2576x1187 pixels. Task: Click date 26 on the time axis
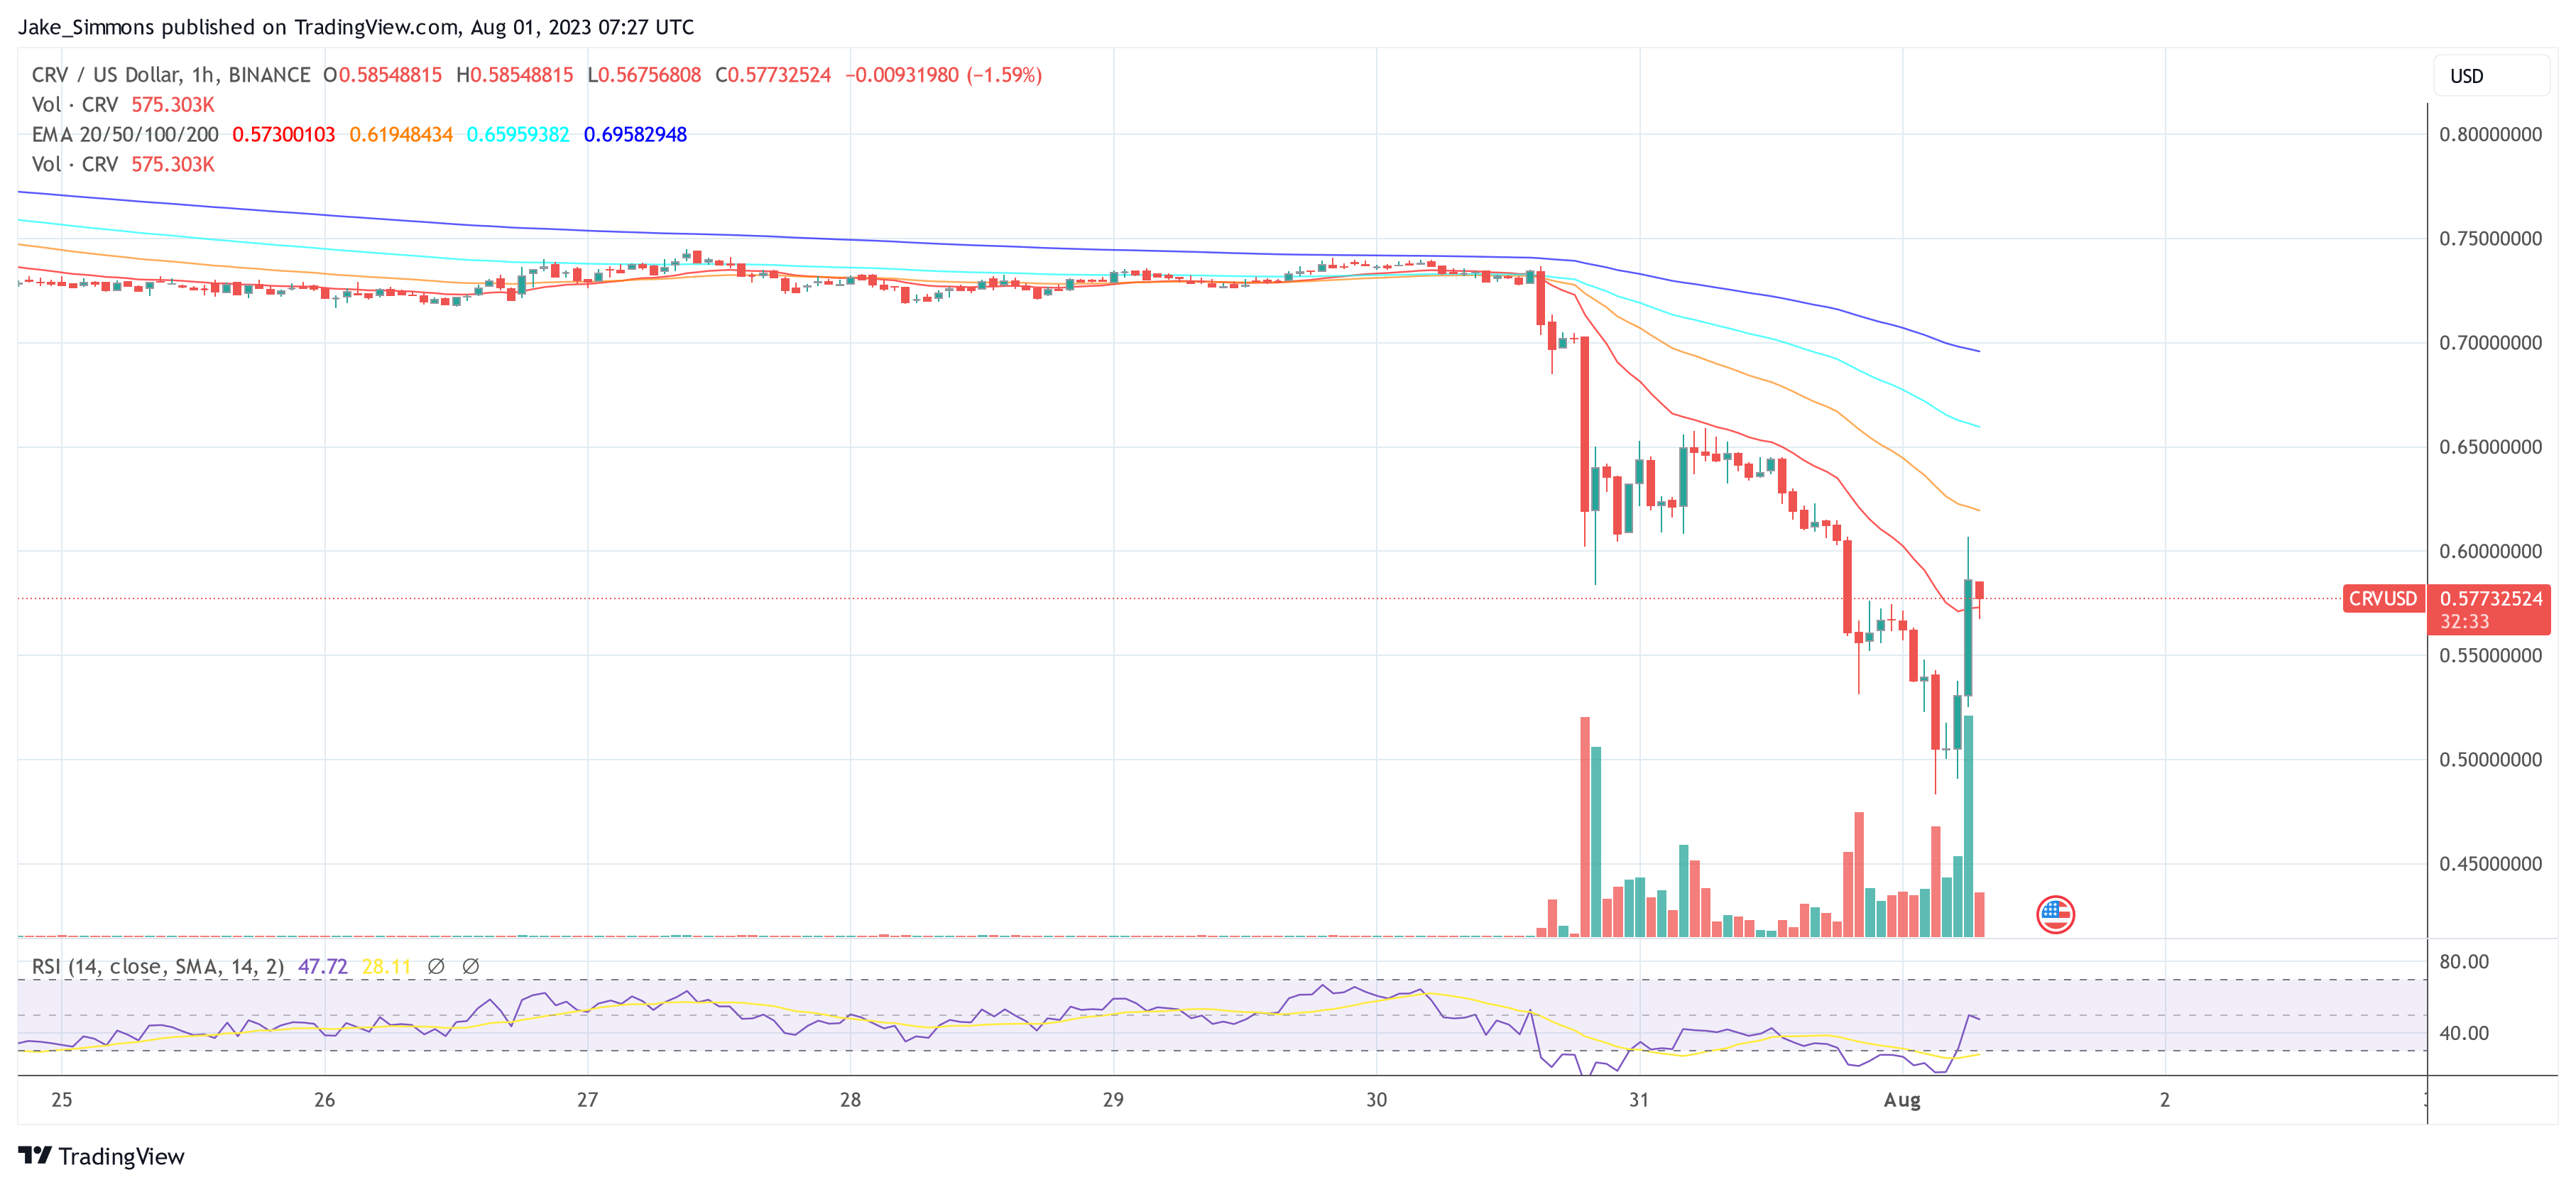(x=325, y=1099)
